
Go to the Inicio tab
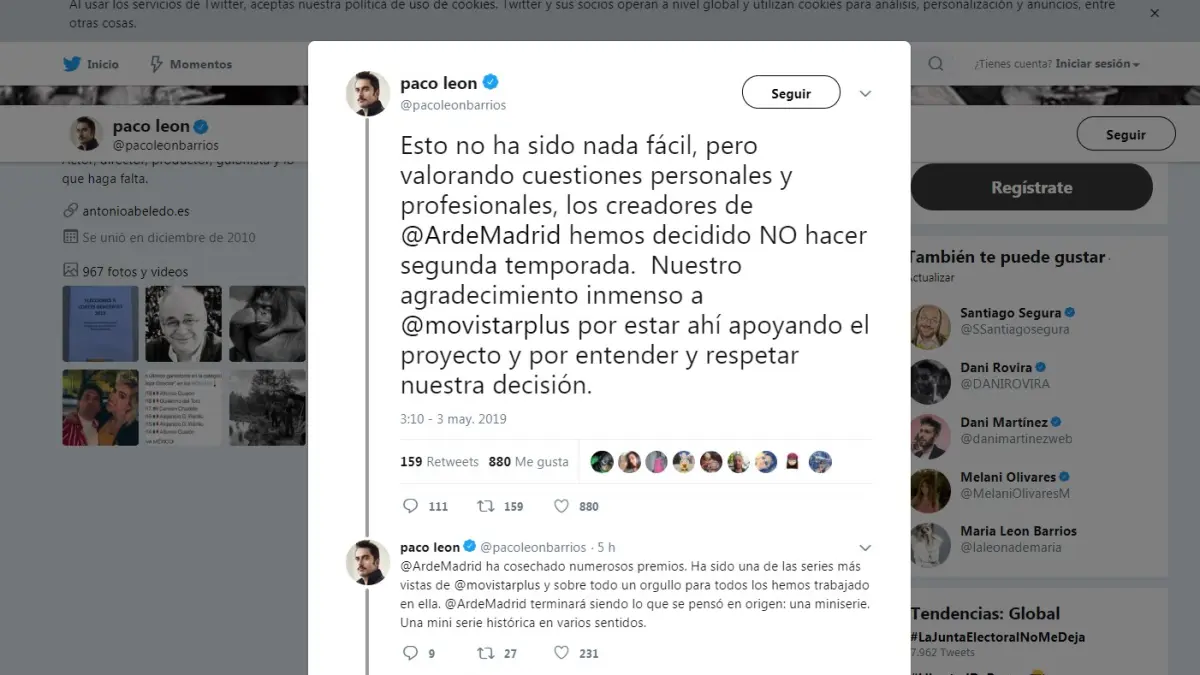click(x=91, y=64)
